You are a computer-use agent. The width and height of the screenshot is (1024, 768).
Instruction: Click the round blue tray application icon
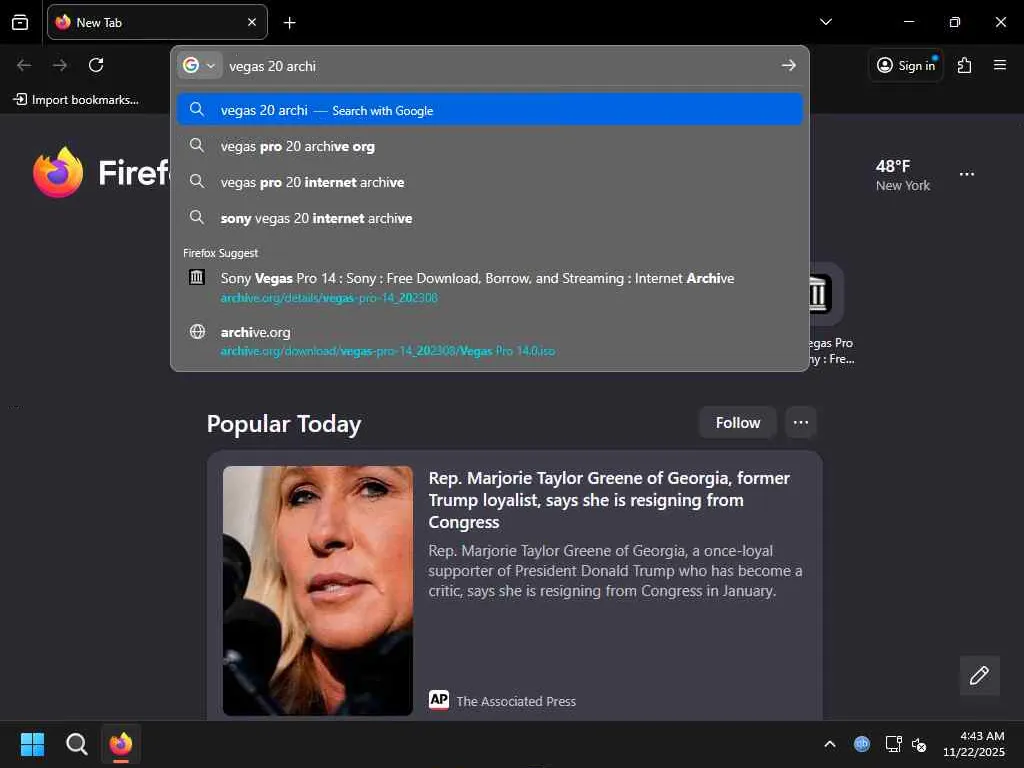(x=861, y=744)
